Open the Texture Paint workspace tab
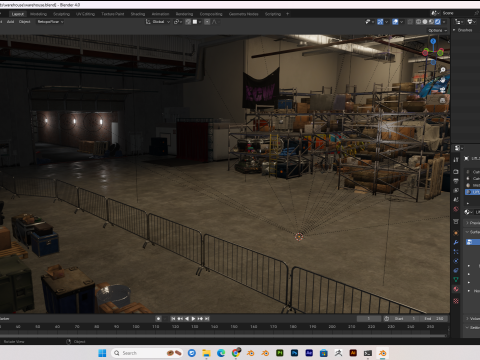 point(113,14)
